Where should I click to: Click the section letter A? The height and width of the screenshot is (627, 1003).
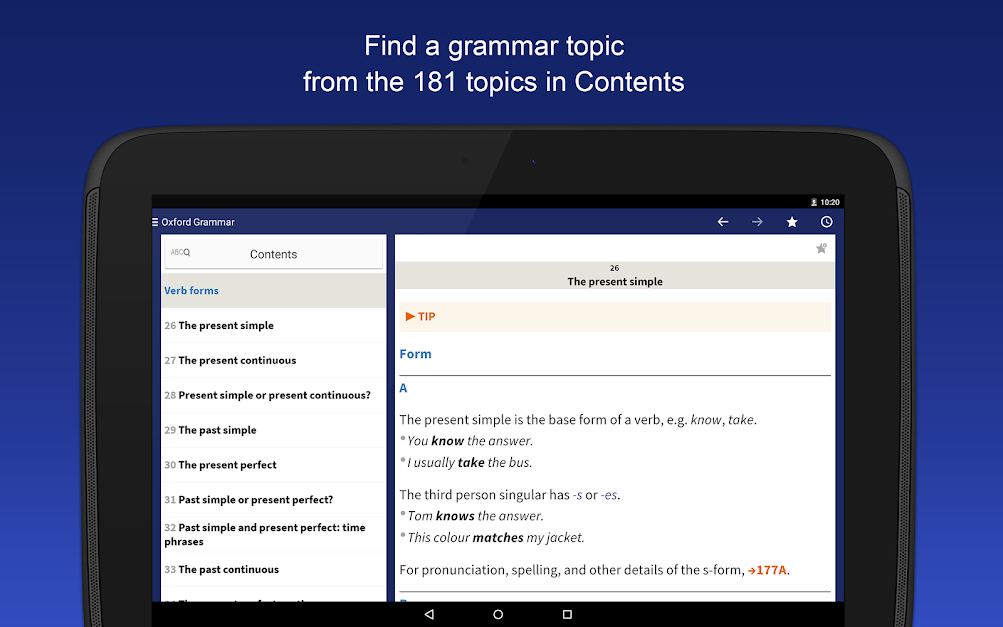pos(403,388)
